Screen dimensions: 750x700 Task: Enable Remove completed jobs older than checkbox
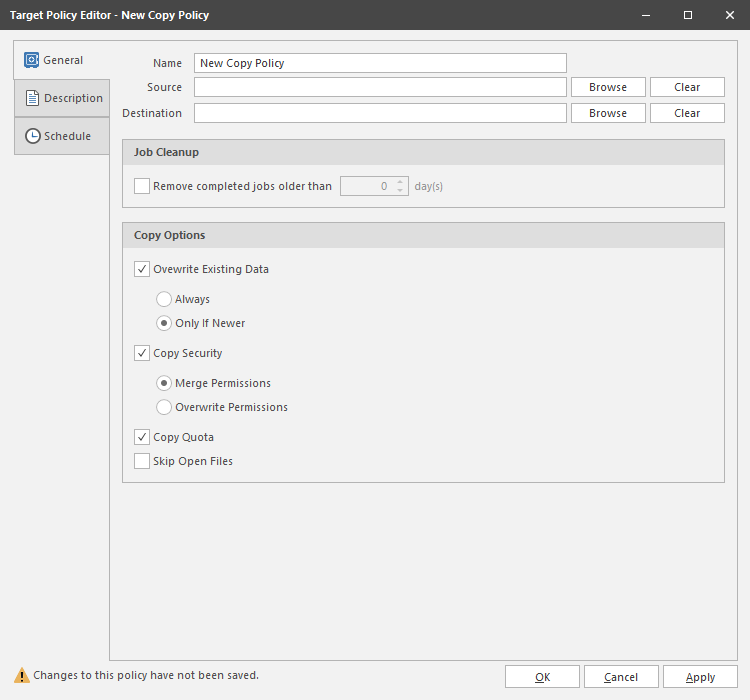coord(142,186)
